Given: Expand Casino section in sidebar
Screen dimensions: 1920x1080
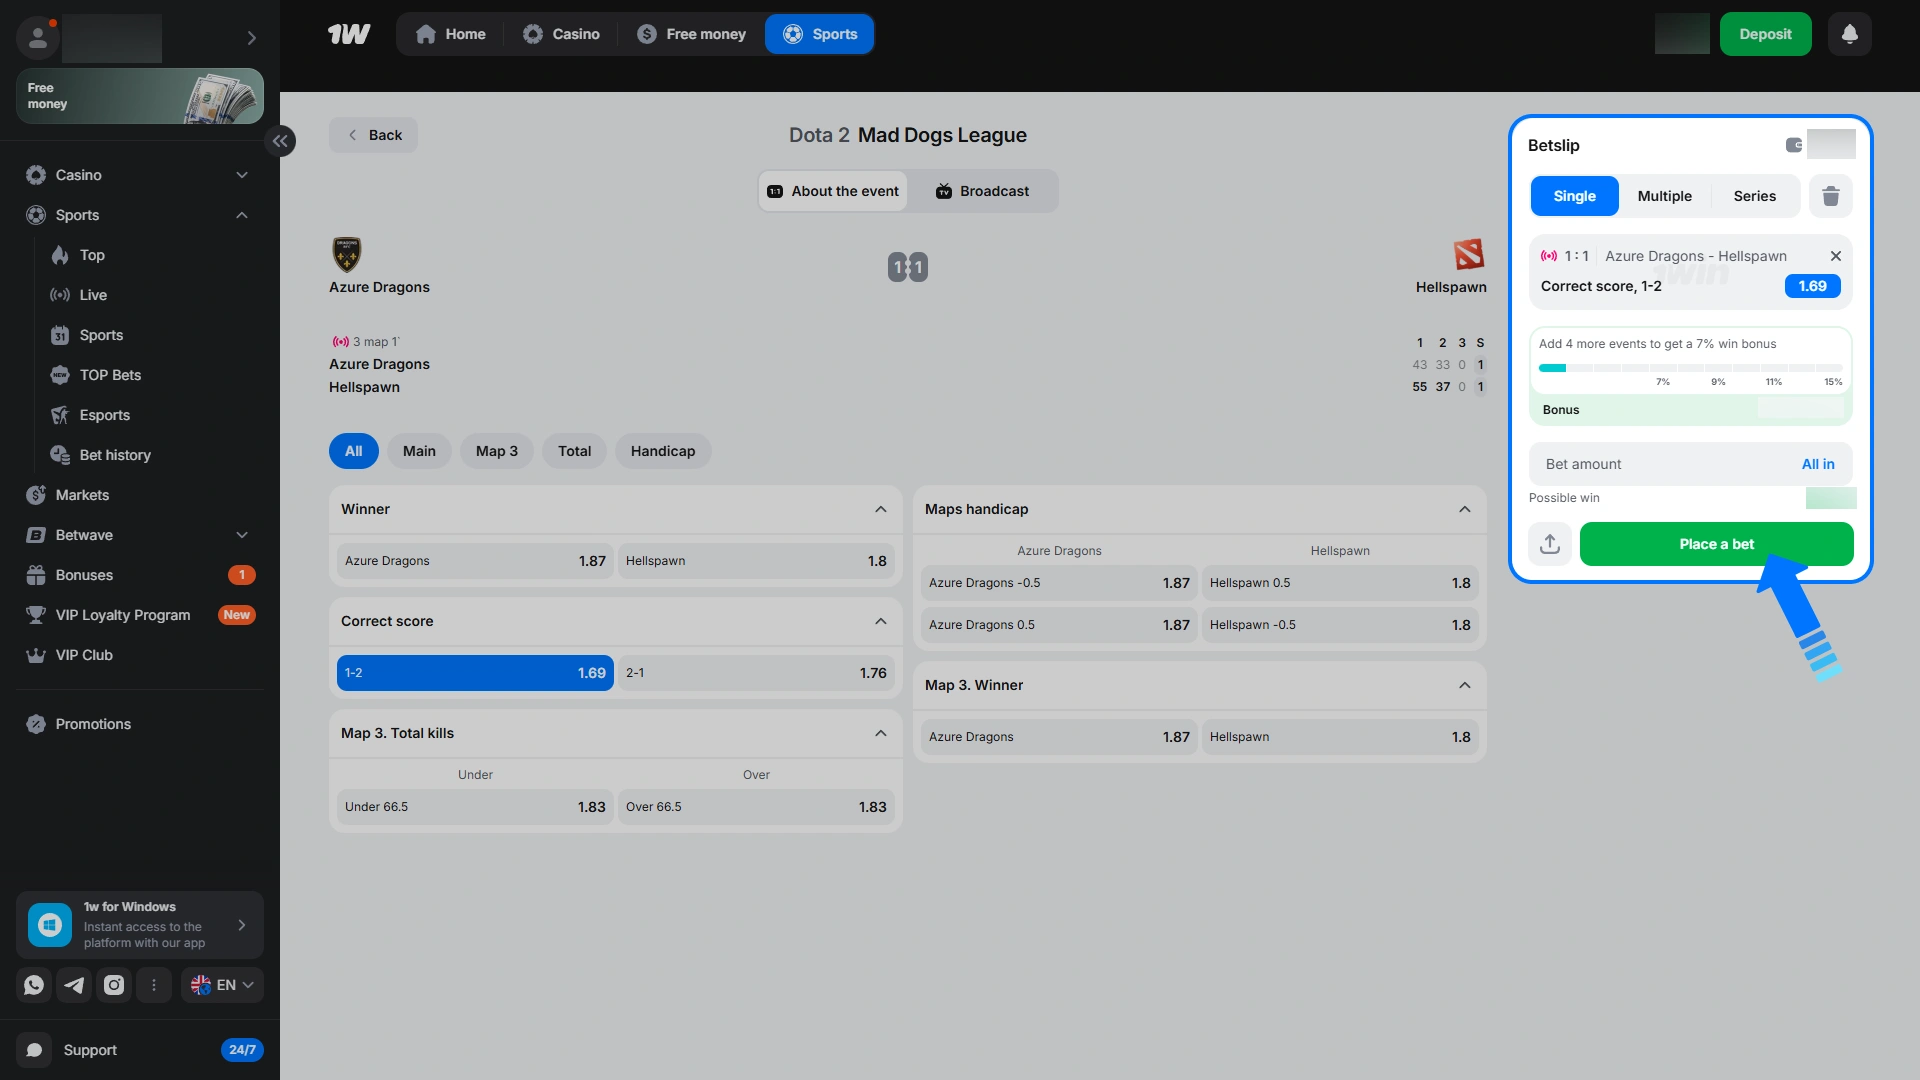Looking at the screenshot, I should click(x=242, y=175).
